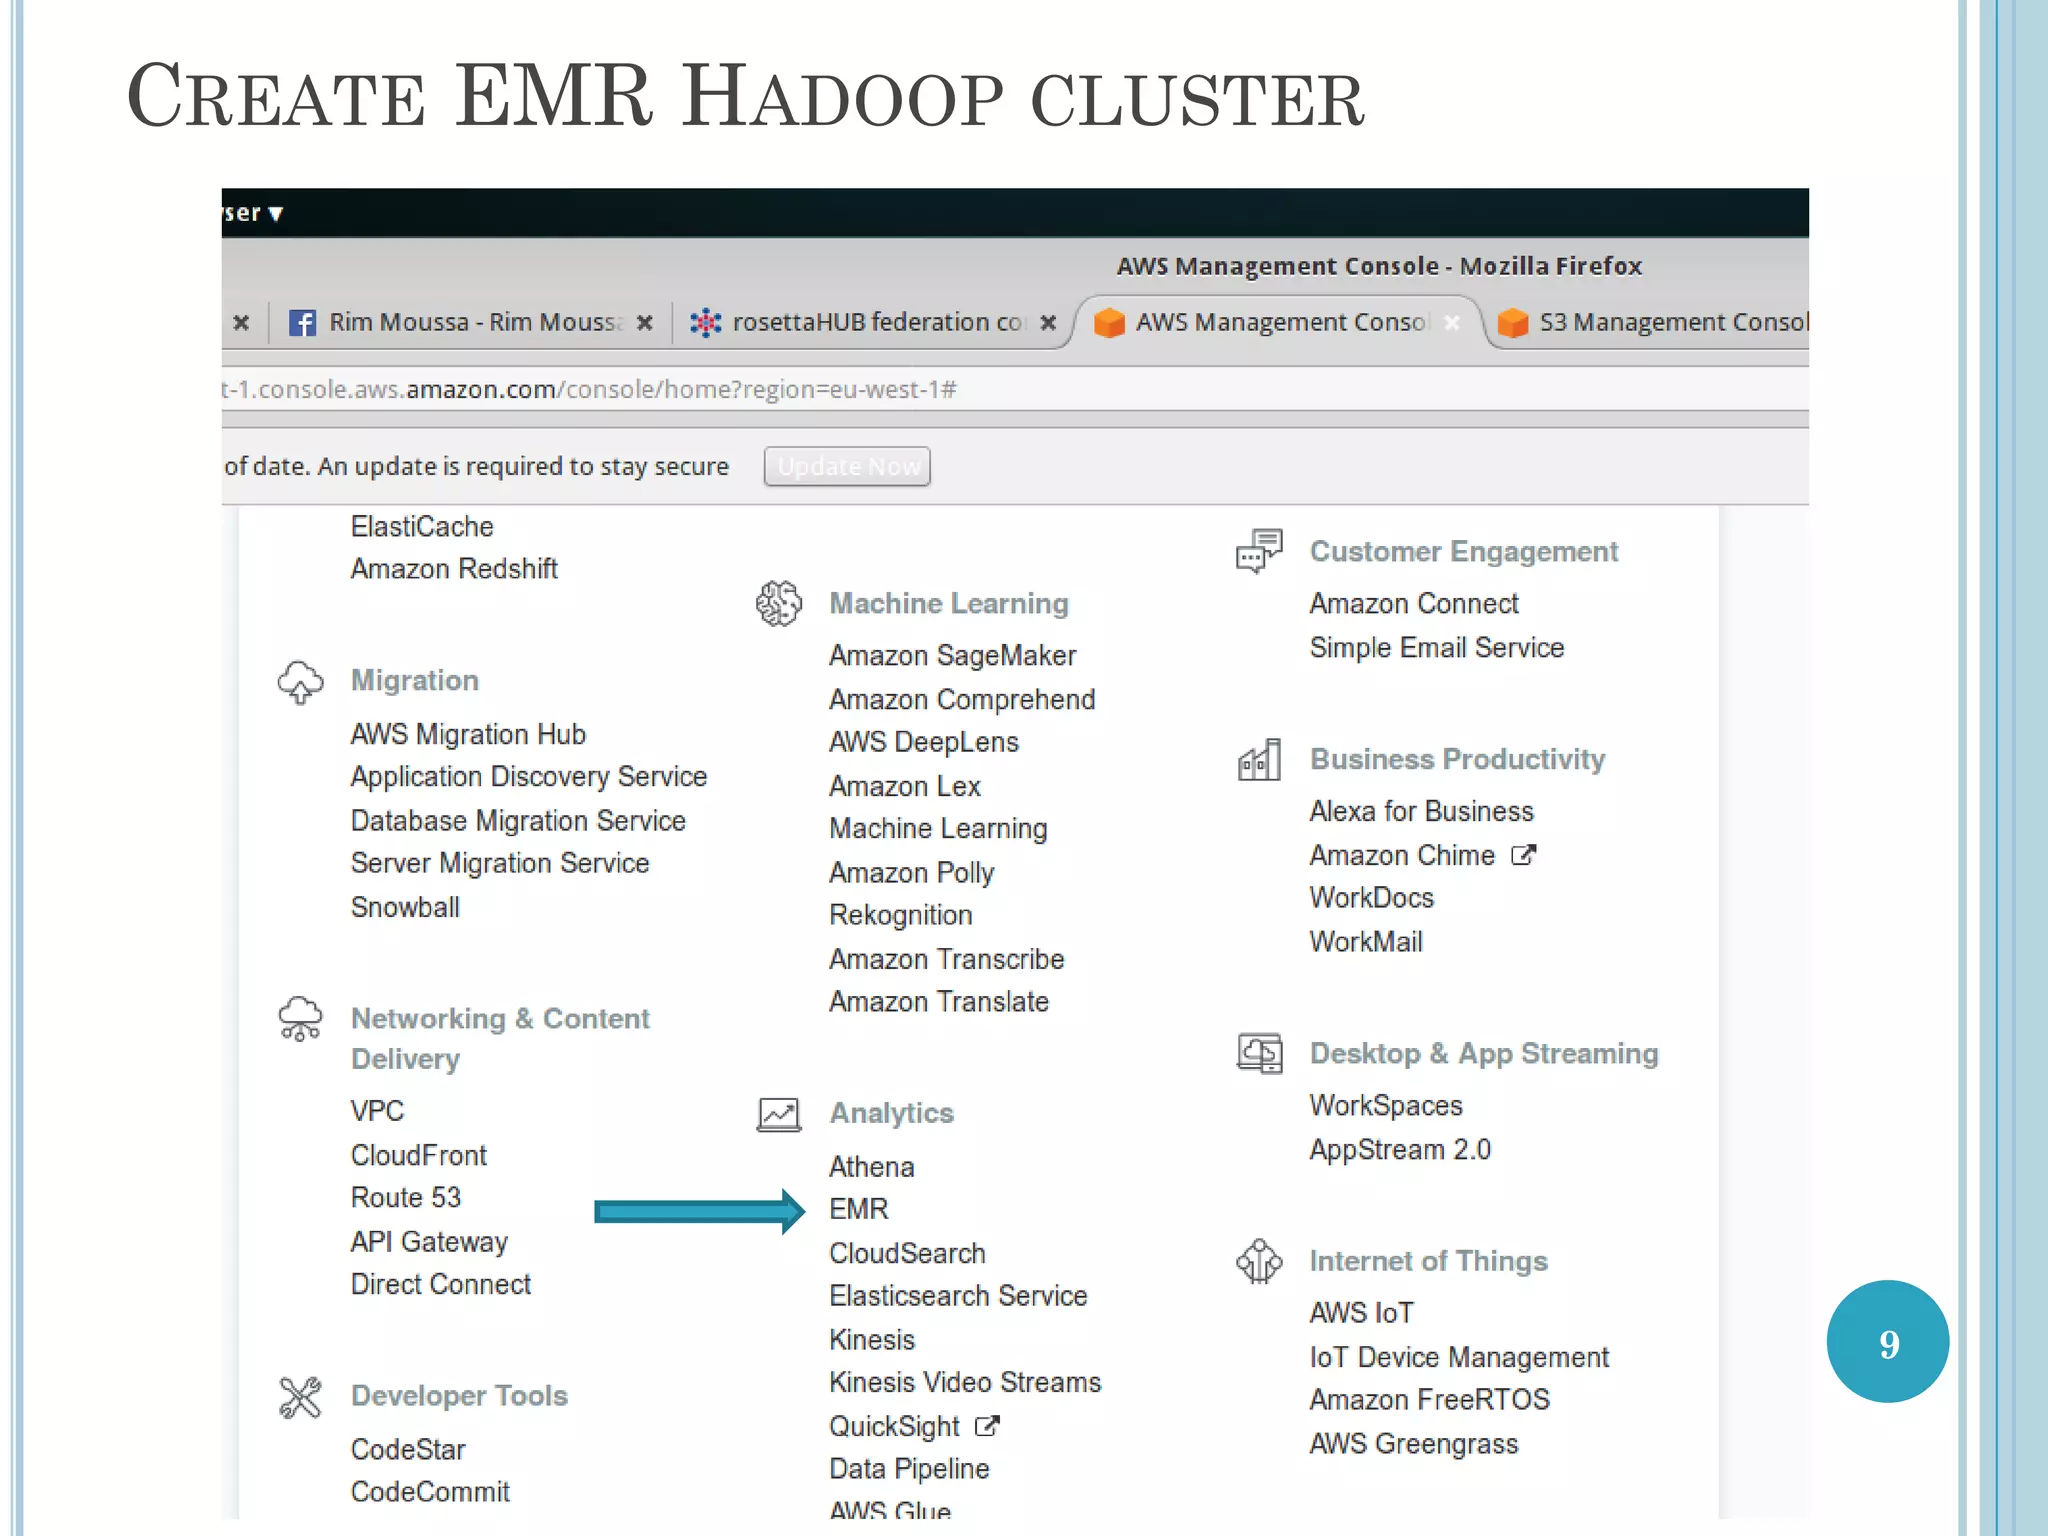The height and width of the screenshot is (1536, 2048).
Task: Open Route 53 link
Action: 406,1198
